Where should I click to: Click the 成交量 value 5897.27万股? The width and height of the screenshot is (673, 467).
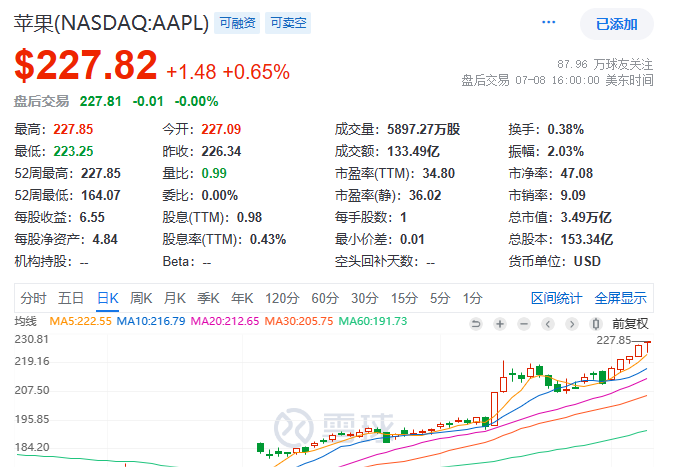point(423,129)
